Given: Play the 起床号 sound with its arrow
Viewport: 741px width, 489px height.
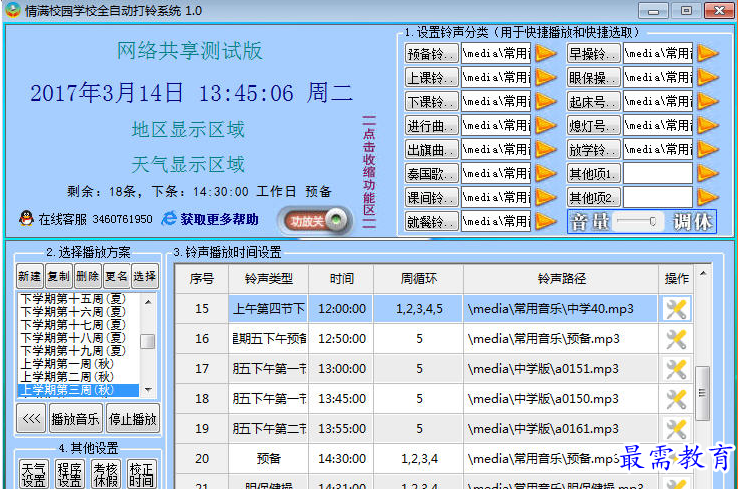Looking at the screenshot, I should point(707,101).
